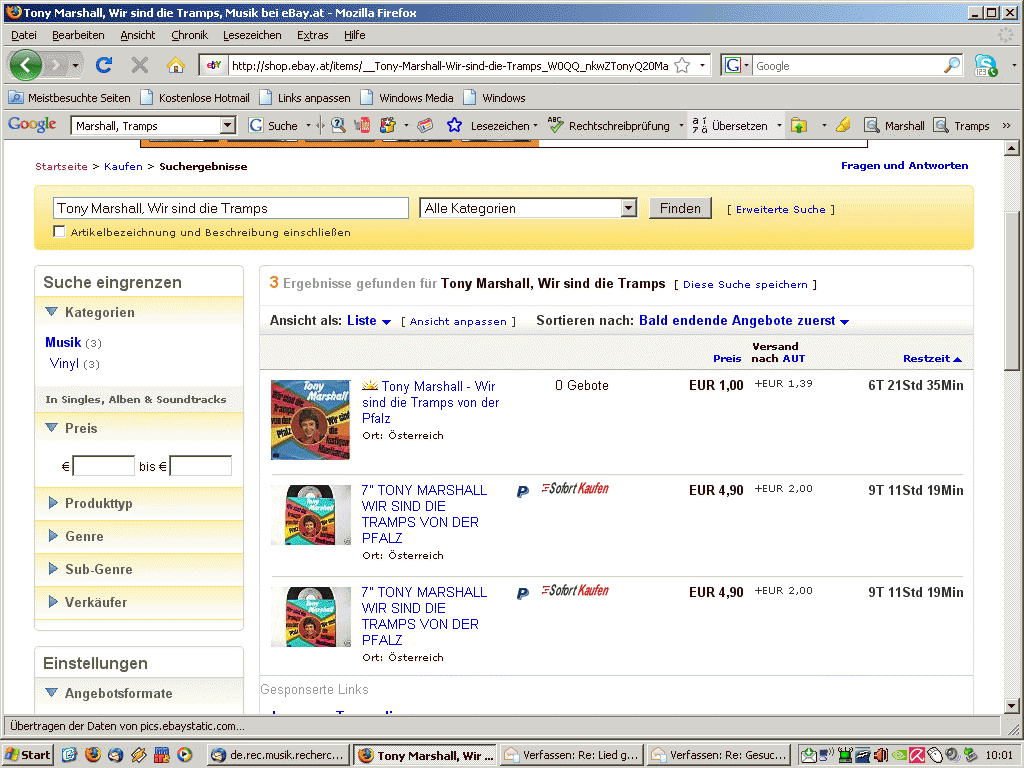Open the Erweiterte Suche link
The height and width of the screenshot is (768, 1024).
pos(780,210)
